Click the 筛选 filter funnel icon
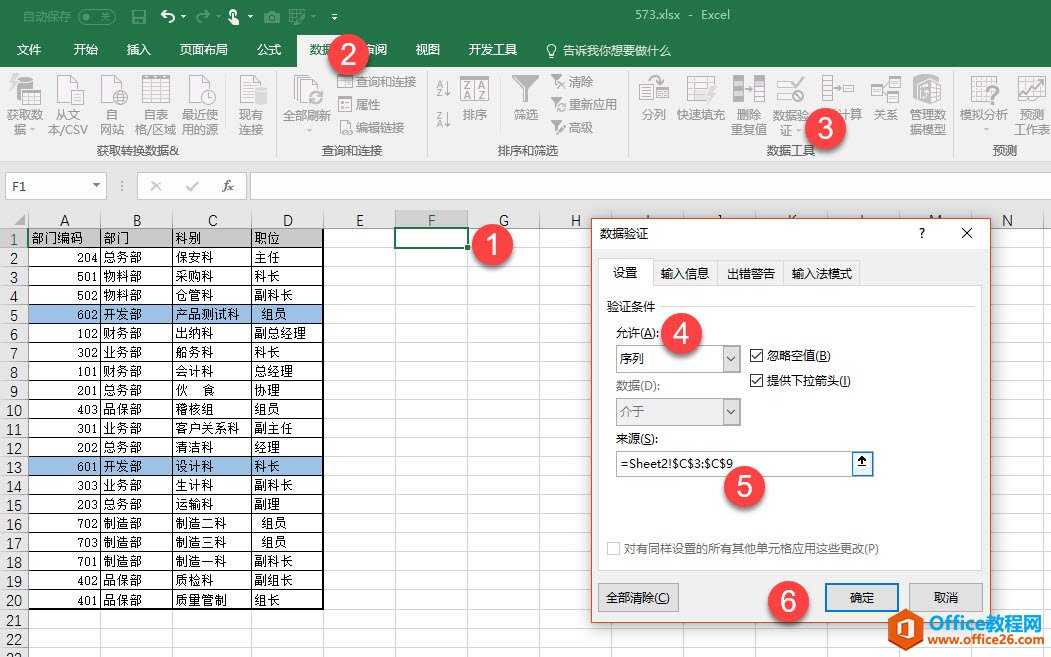The height and width of the screenshot is (657, 1051). 525,93
